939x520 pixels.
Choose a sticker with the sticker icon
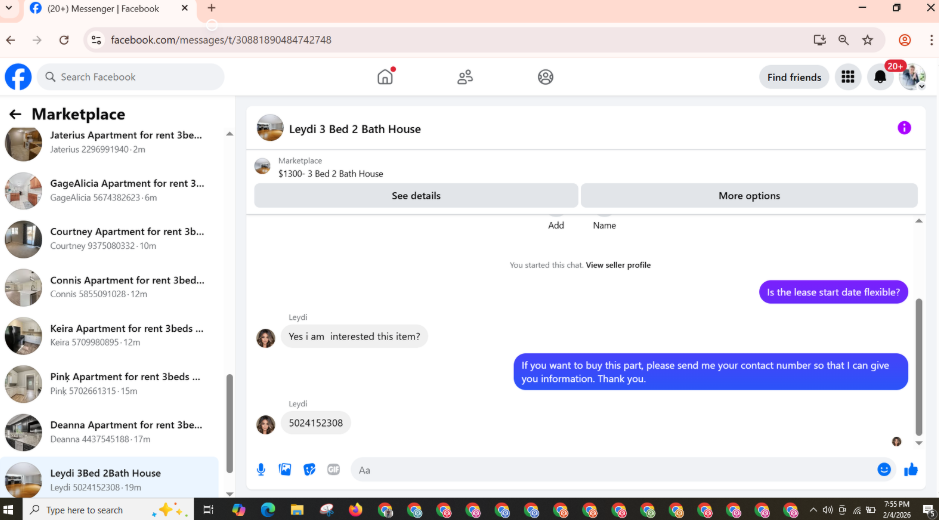[309, 470]
